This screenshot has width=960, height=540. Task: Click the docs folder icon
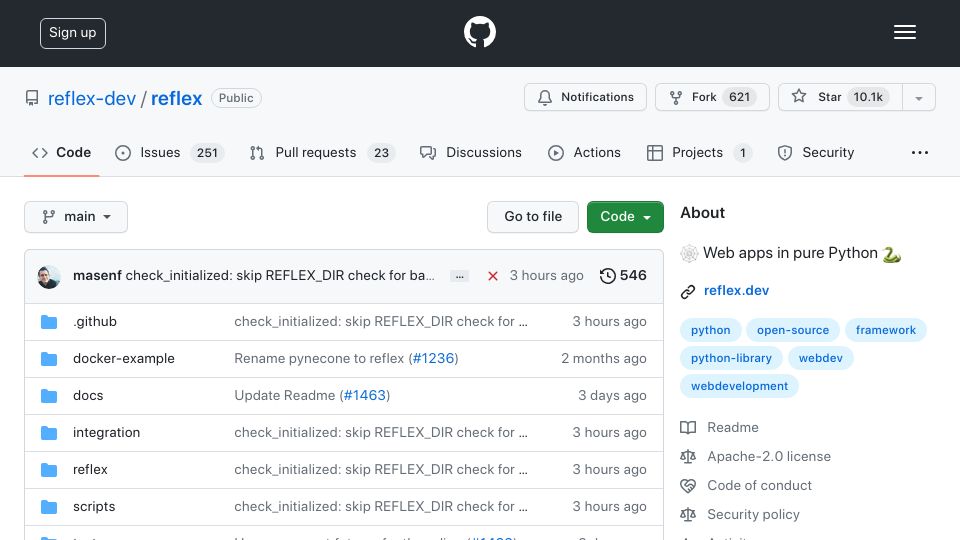(x=49, y=396)
